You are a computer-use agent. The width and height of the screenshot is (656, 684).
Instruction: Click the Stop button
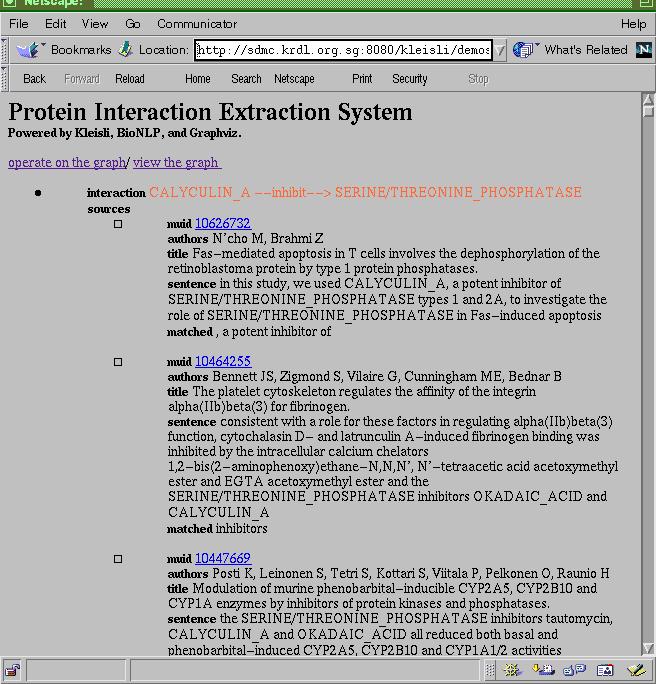click(x=478, y=79)
